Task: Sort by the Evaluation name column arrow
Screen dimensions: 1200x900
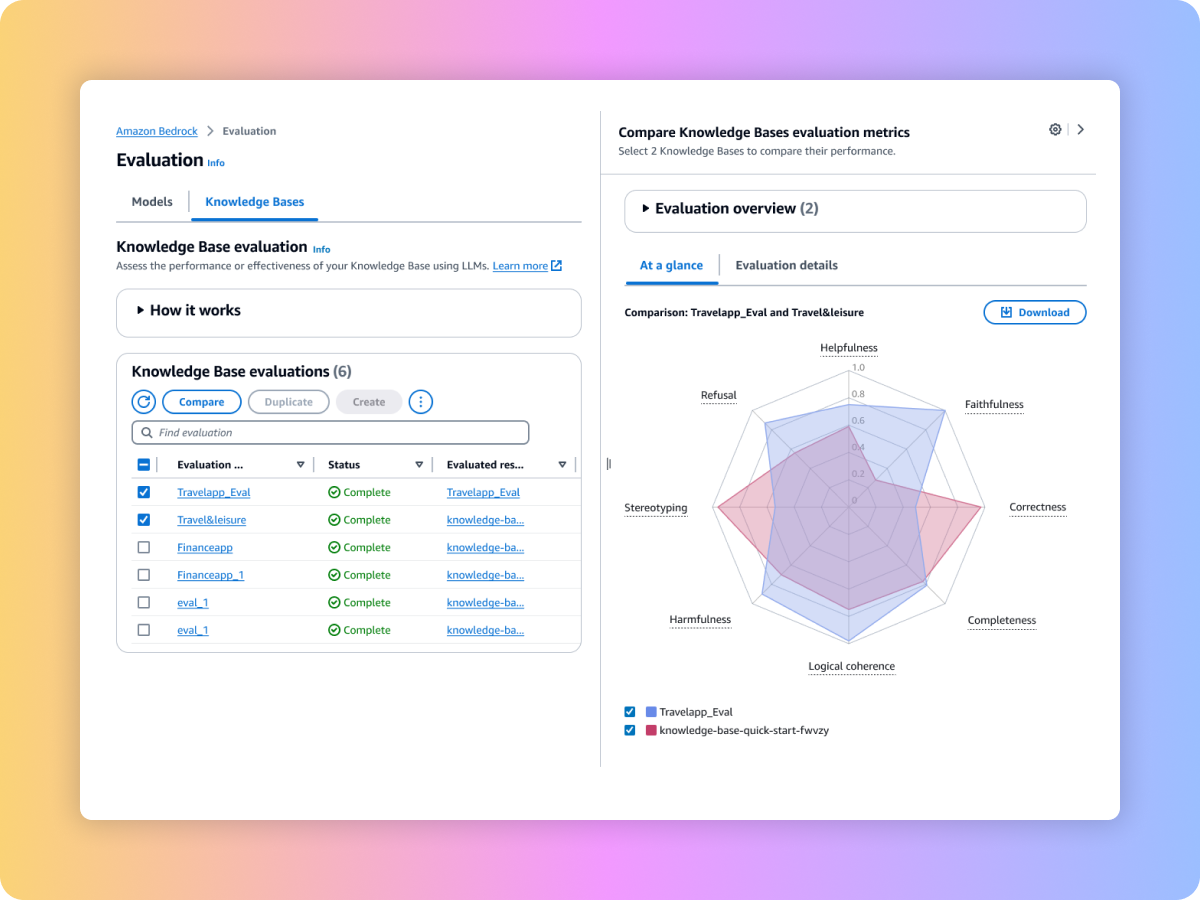Action: pyautogui.click(x=300, y=465)
